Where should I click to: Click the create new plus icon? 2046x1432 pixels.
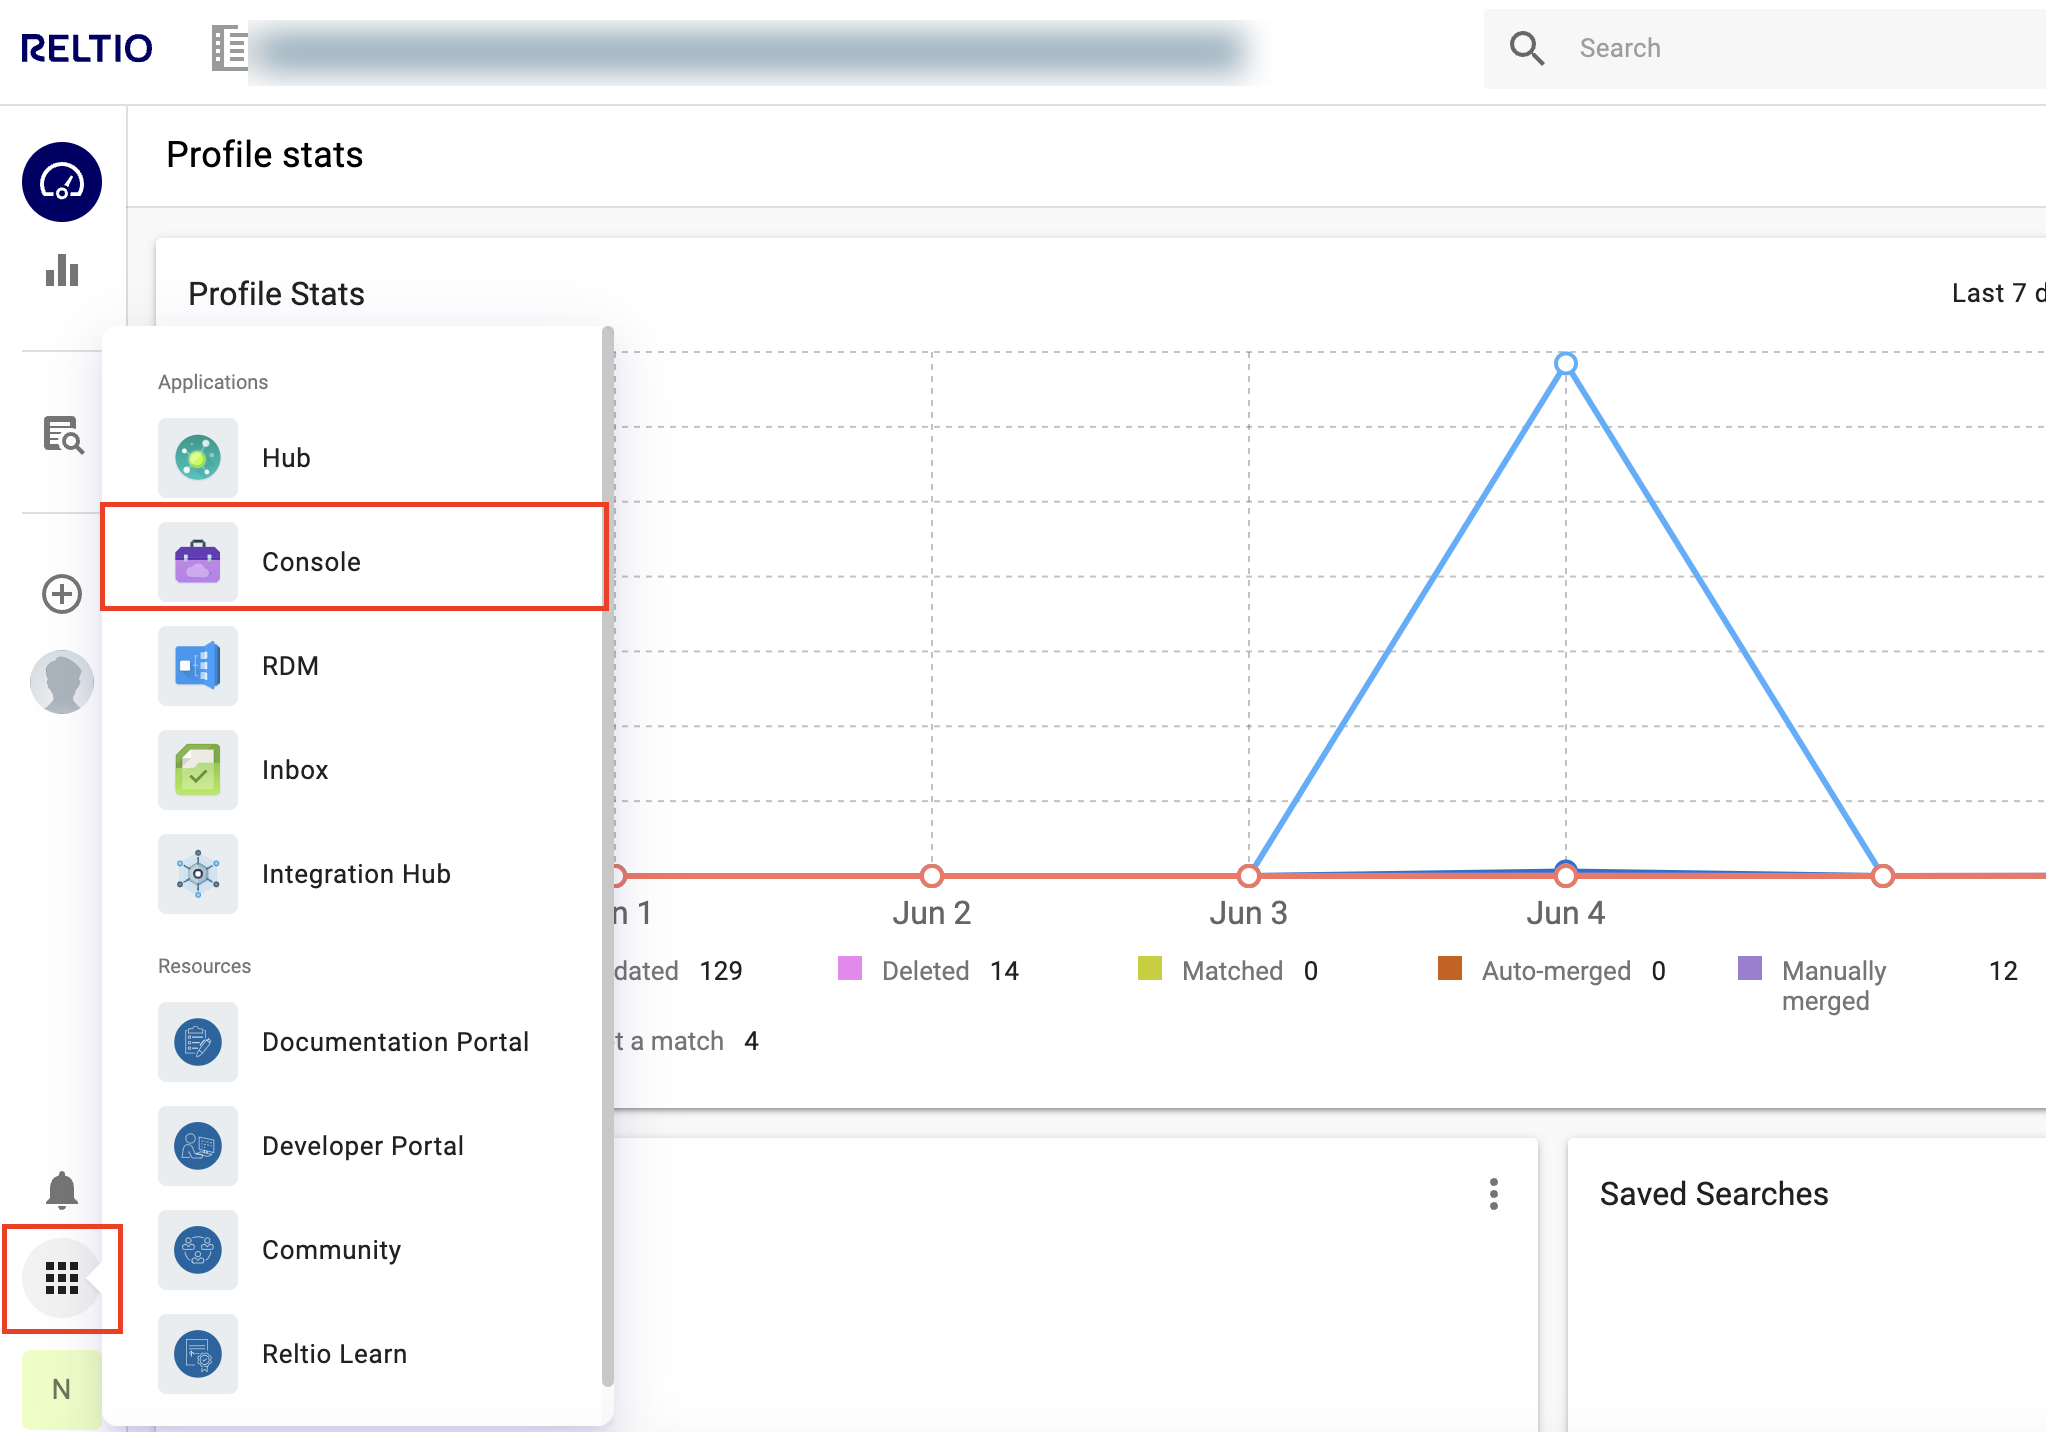(62, 594)
